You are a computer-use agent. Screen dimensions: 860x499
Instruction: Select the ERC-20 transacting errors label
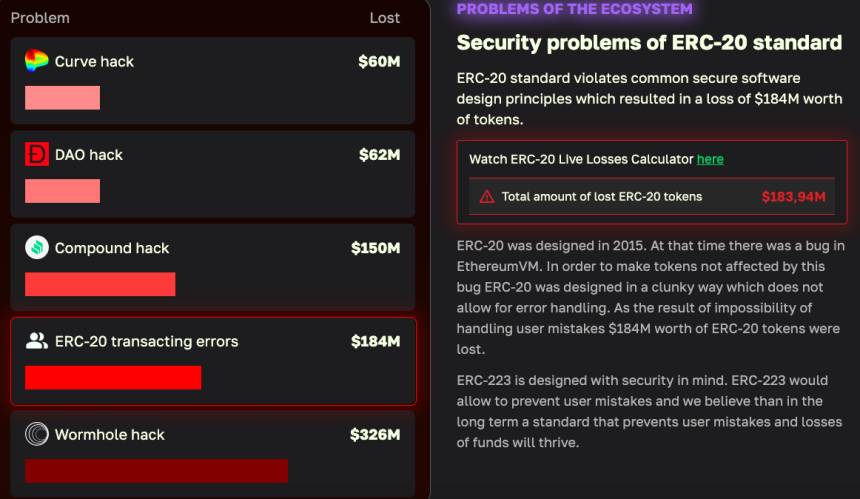146,342
